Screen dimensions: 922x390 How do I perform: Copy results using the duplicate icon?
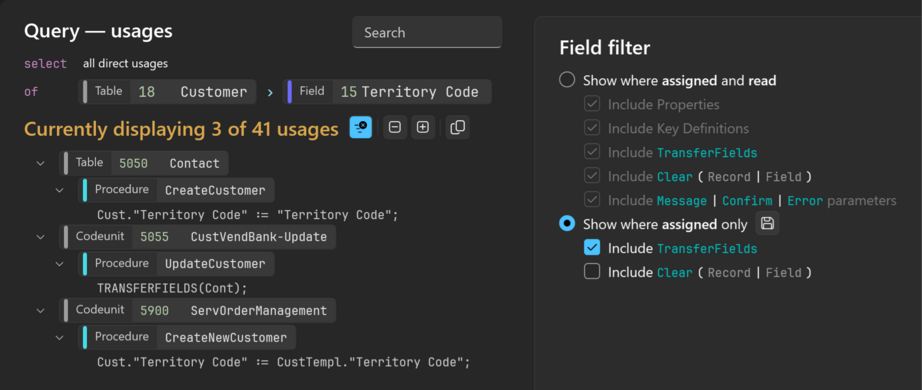click(457, 127)
